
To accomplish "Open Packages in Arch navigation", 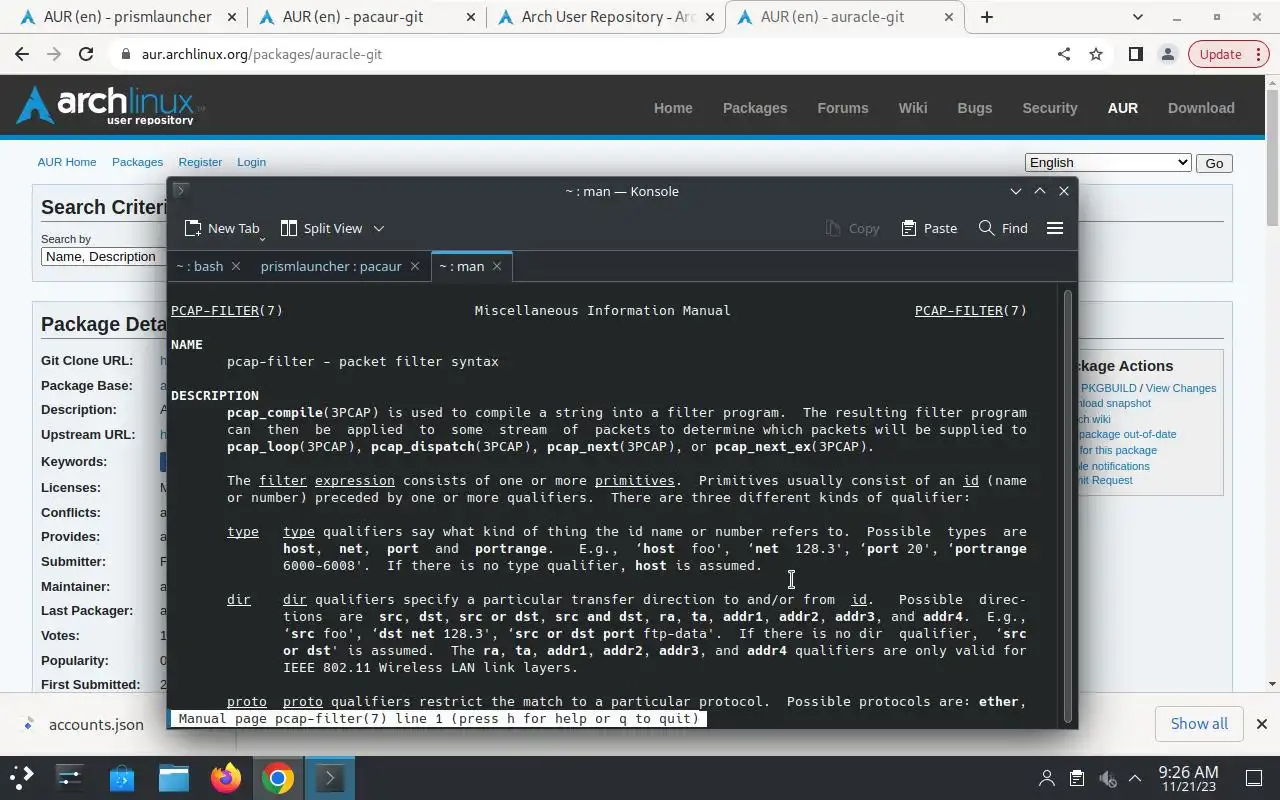I will coord(755,108).
